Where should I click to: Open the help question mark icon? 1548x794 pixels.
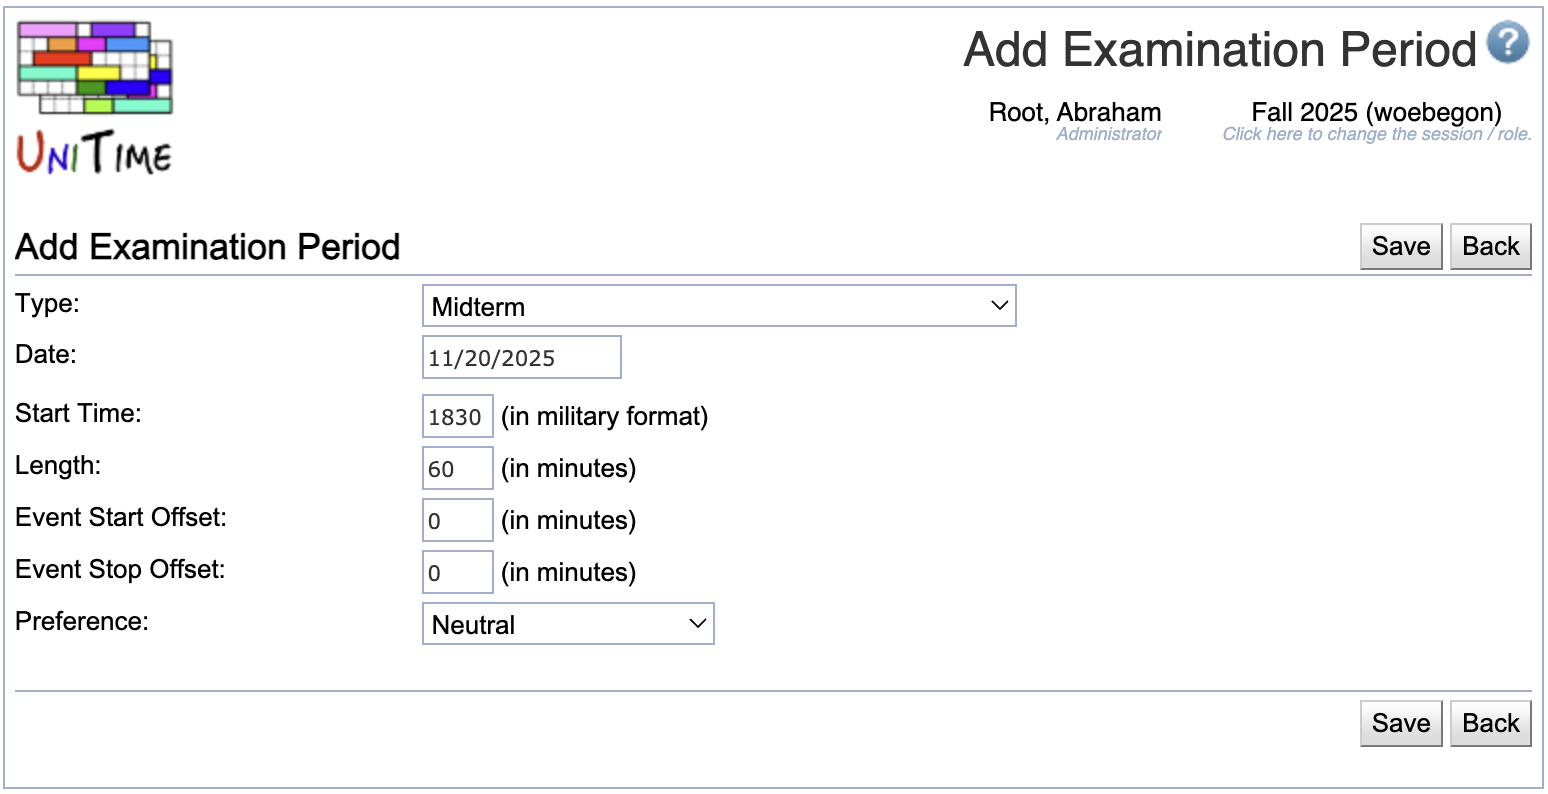(x=1507, y=43)
